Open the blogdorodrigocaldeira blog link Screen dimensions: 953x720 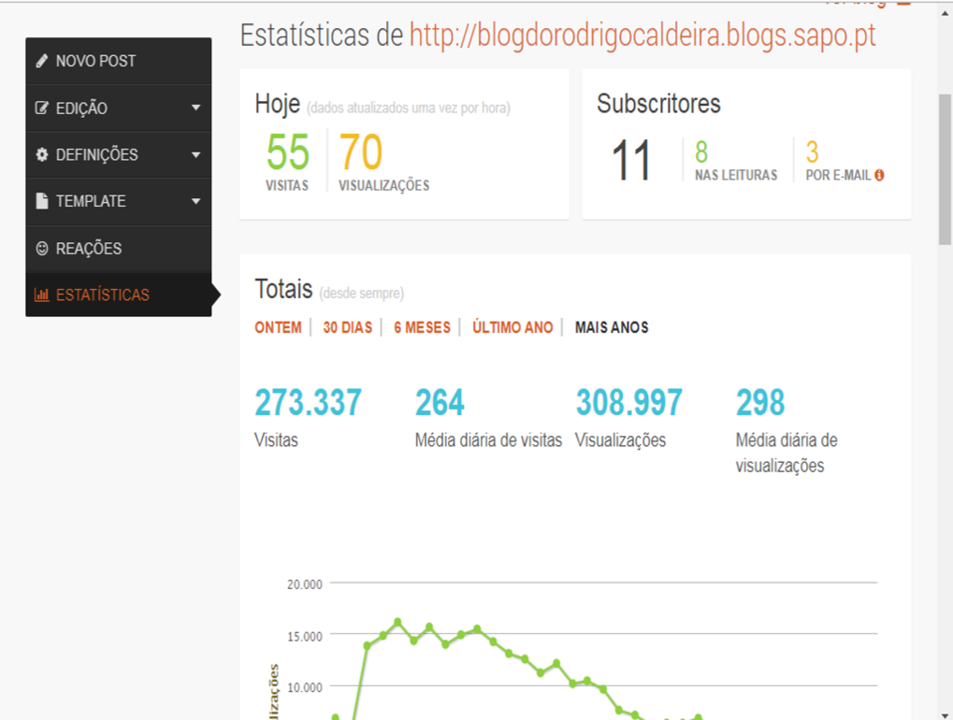tap(643, 35)
